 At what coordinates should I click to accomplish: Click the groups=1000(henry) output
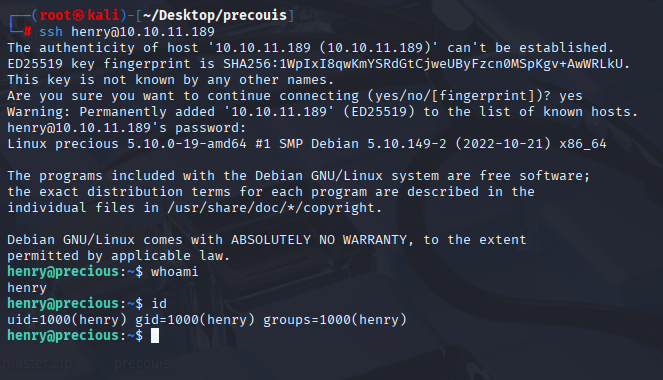pos(335,320)
